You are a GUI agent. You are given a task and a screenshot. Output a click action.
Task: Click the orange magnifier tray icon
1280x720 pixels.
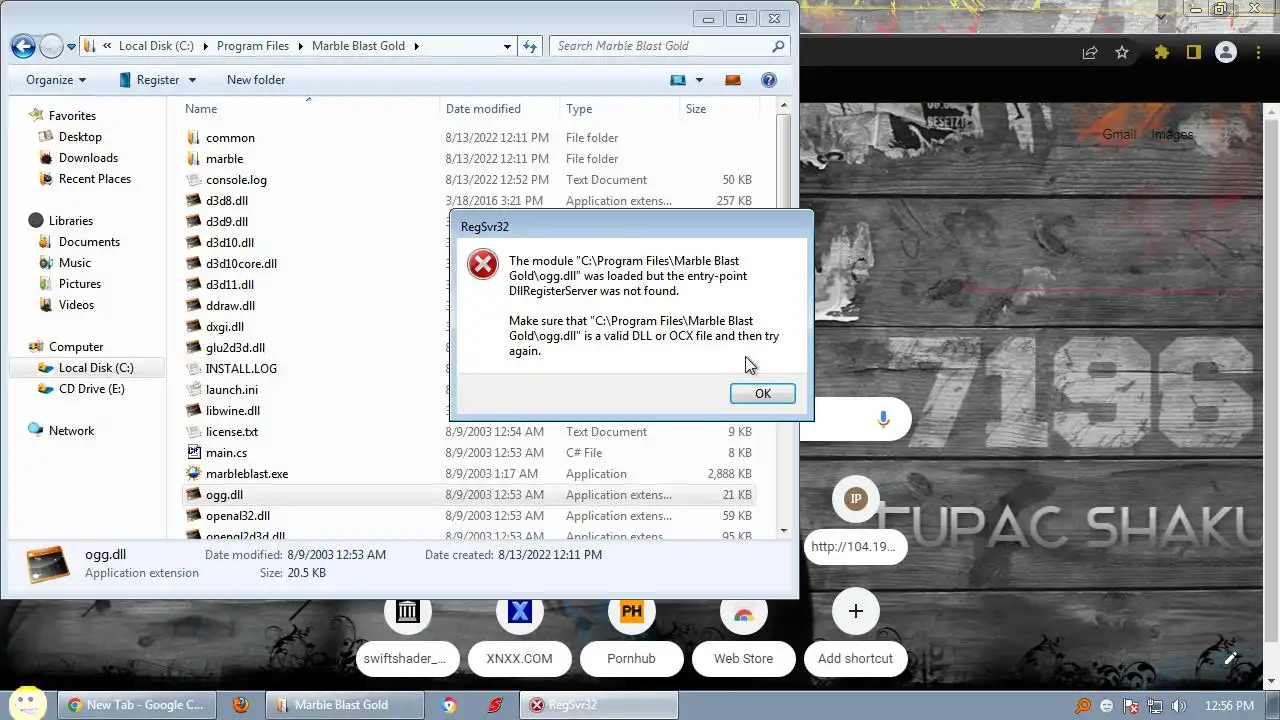point(1083,705)
